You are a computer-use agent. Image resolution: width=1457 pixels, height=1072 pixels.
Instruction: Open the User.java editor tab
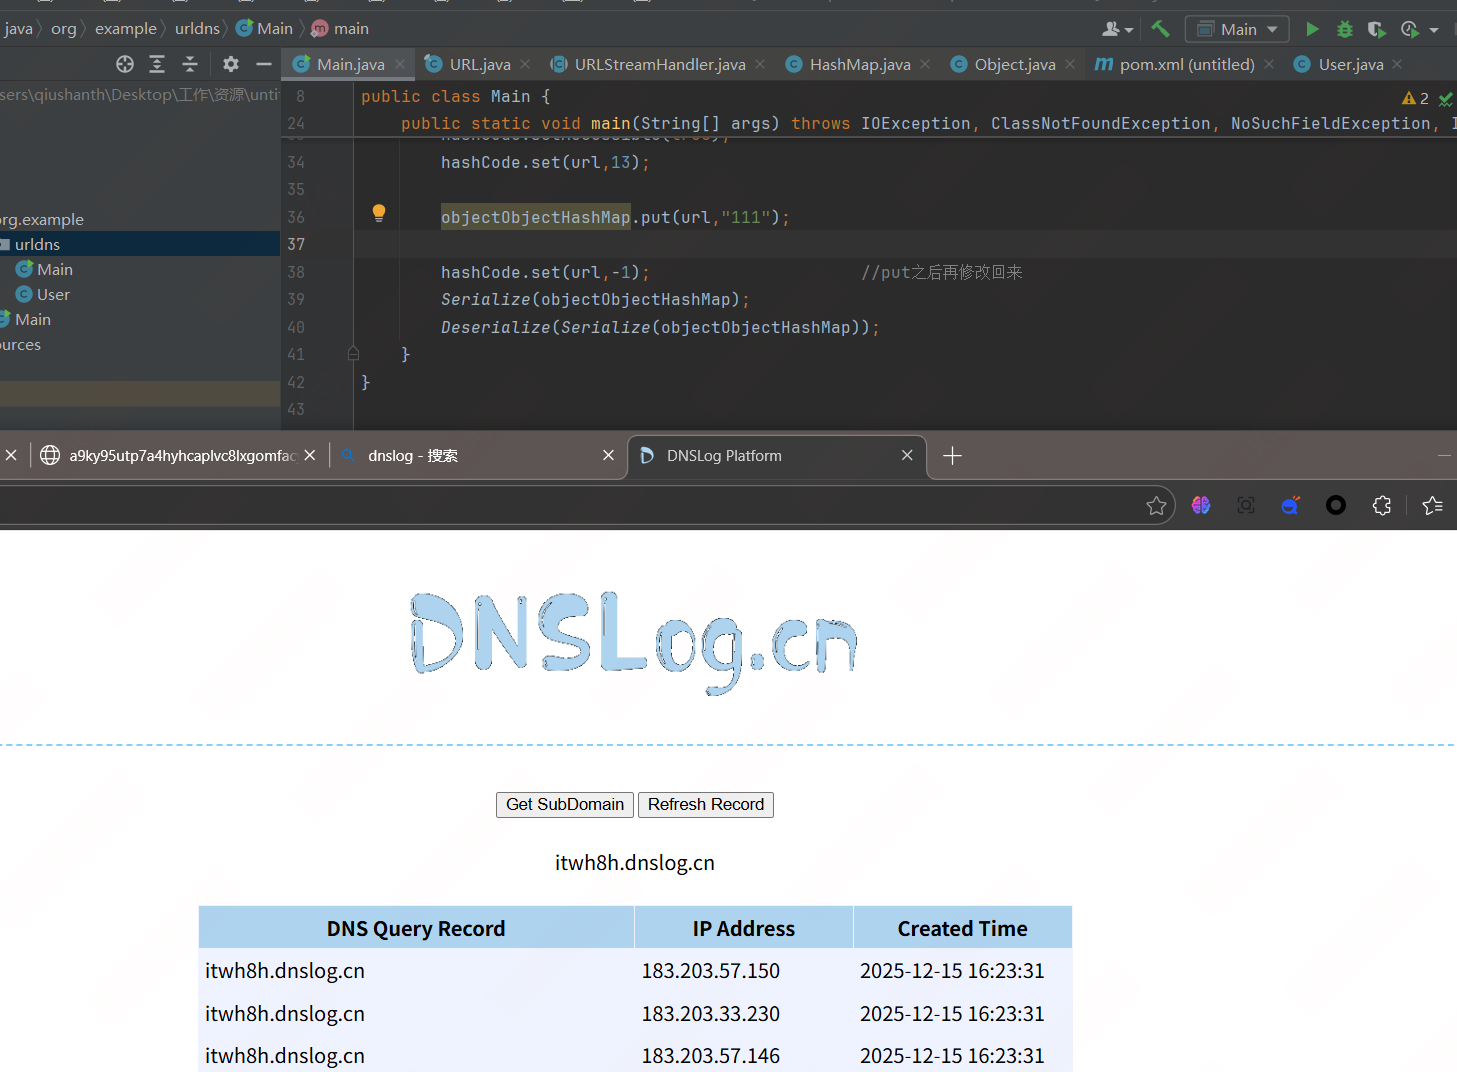pos(1350,64)
